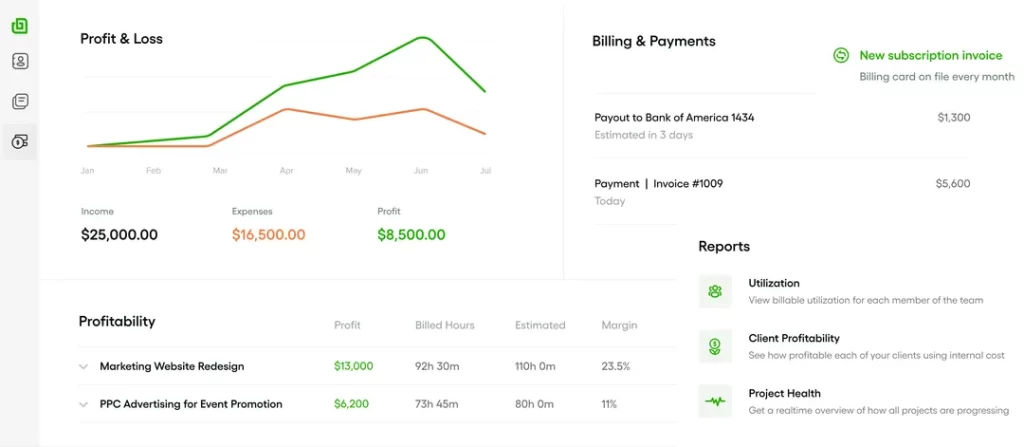
Task: Open the notes sidebar icon
Action: (x=20, y=102)
